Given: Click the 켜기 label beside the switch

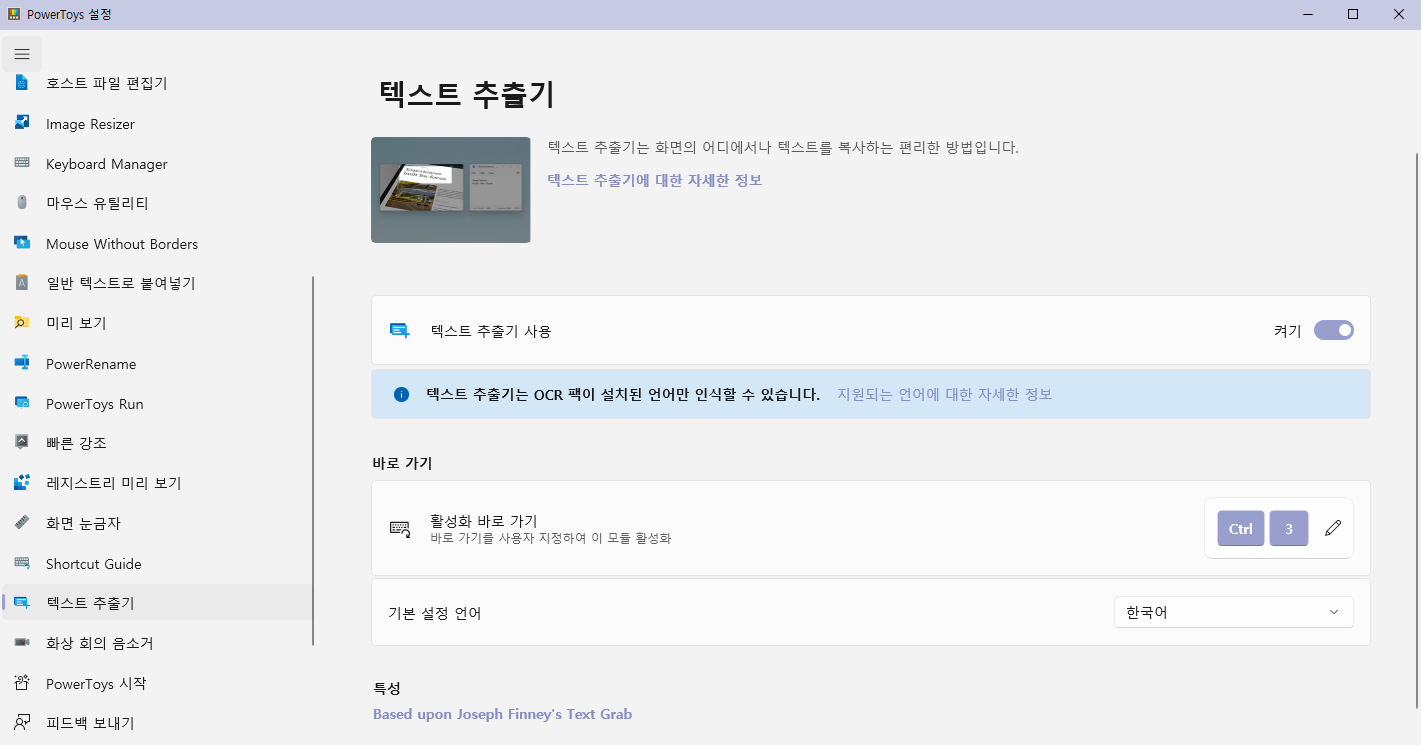Looking at the screenshot, I should point(1287,330).
